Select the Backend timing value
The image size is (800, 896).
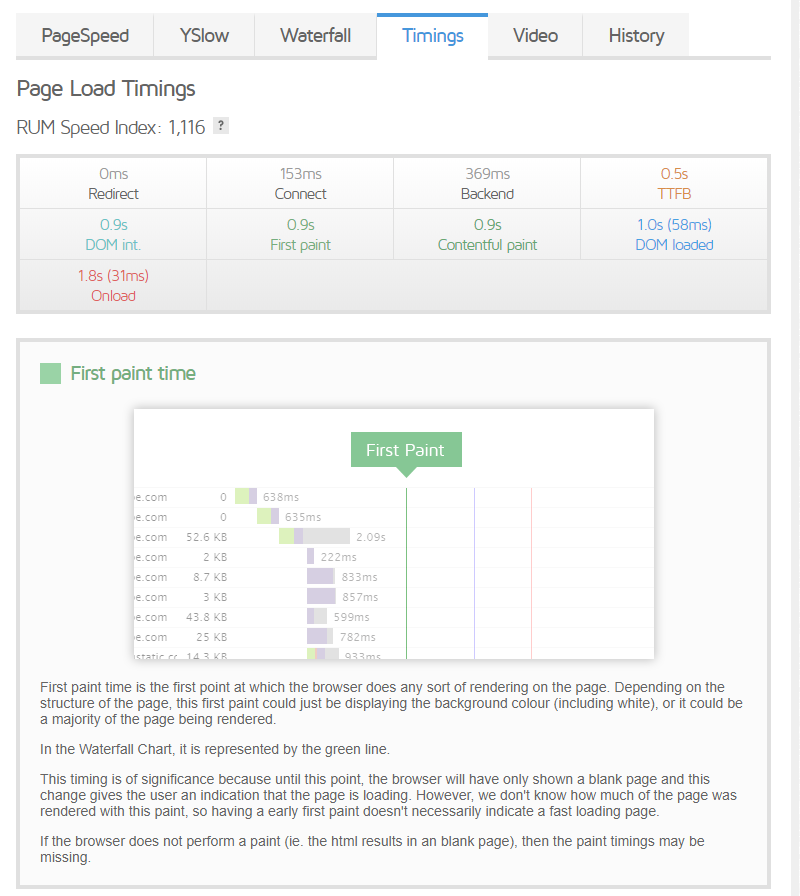pyautogui.click(x=487, y=182)
